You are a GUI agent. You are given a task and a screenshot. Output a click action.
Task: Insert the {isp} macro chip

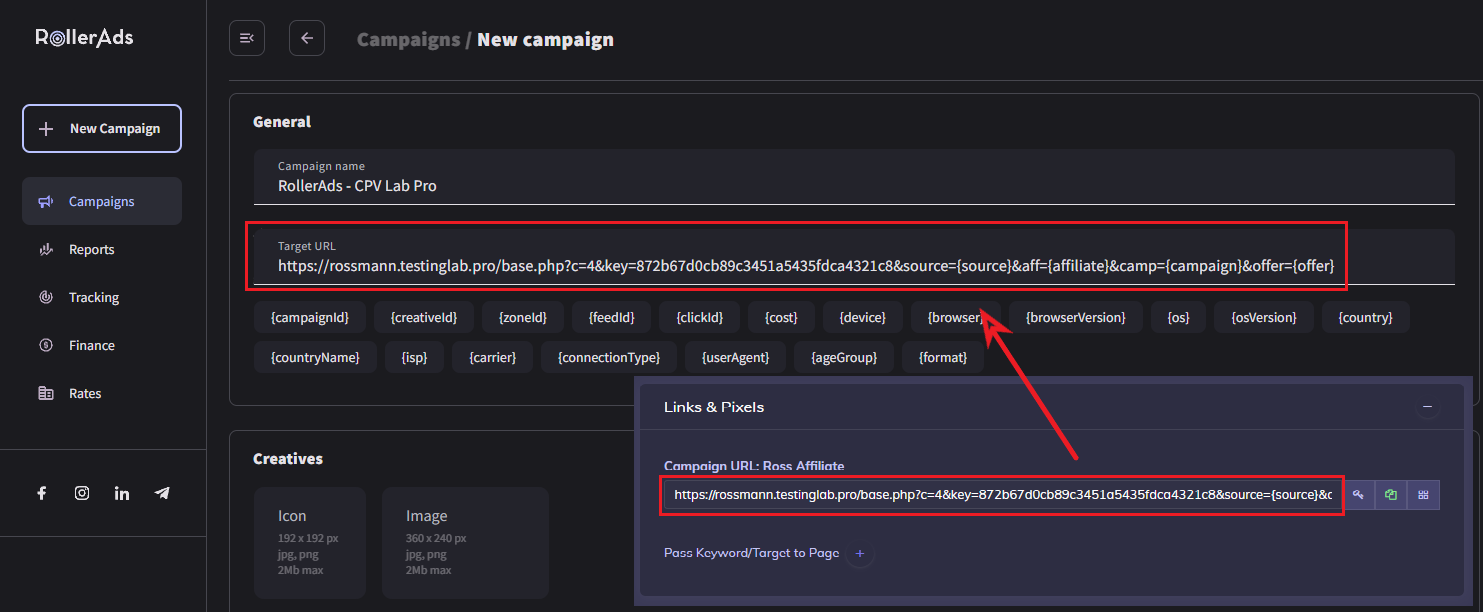point(414,357)
